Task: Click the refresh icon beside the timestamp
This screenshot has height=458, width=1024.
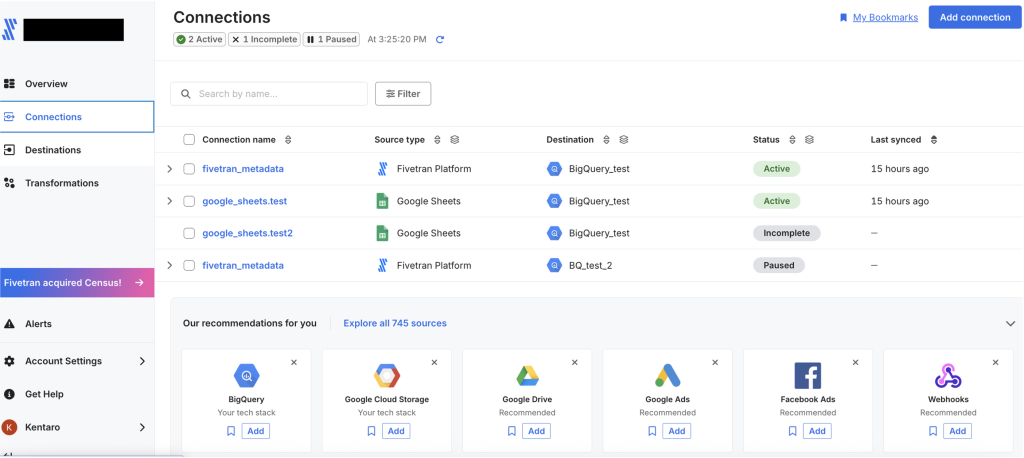Action: click(x=440, y=39)
